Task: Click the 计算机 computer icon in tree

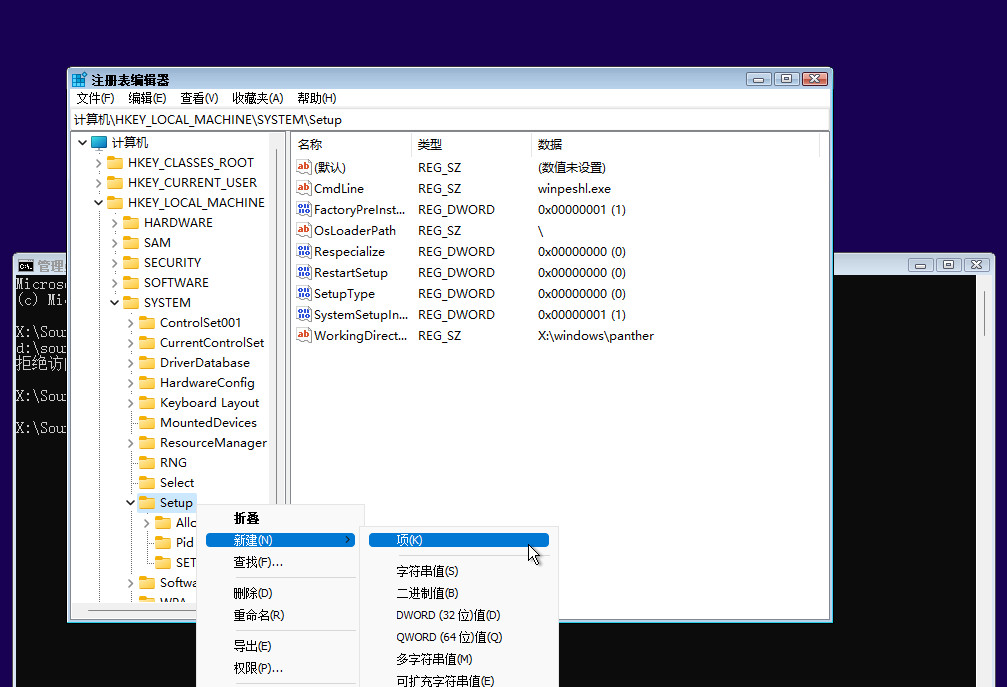Action: (99, 143)
